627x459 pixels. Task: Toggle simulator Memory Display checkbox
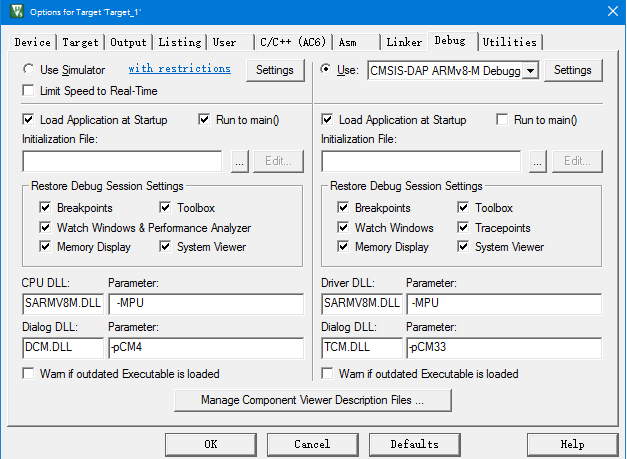point(45,246)
